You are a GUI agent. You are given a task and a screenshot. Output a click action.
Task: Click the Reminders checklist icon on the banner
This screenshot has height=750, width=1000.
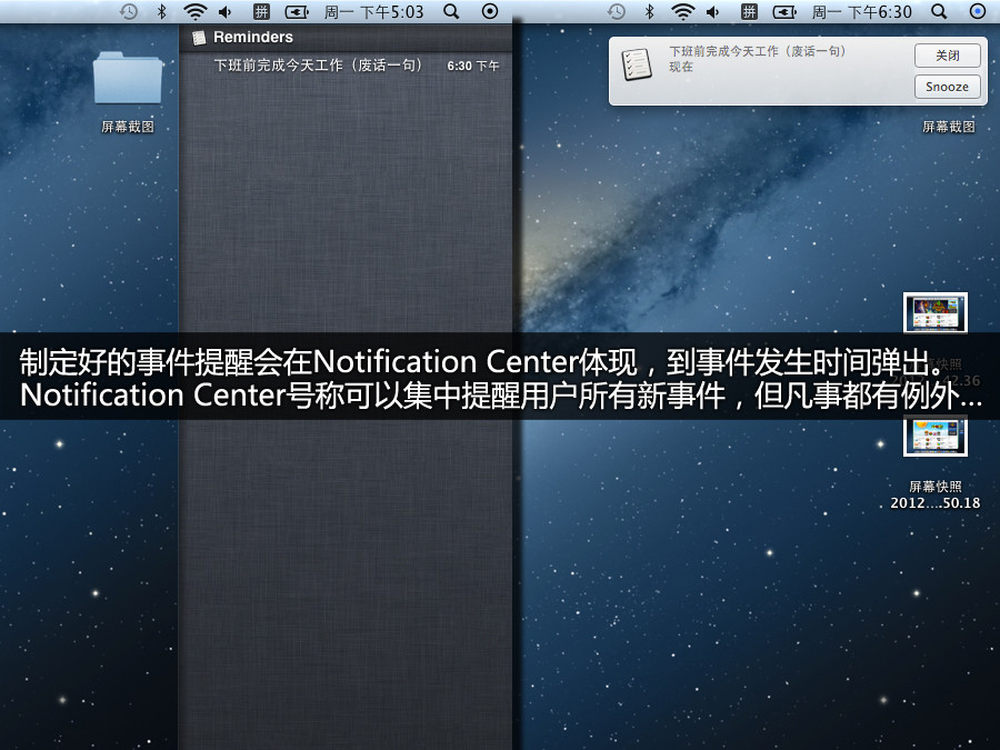(636, 64)
